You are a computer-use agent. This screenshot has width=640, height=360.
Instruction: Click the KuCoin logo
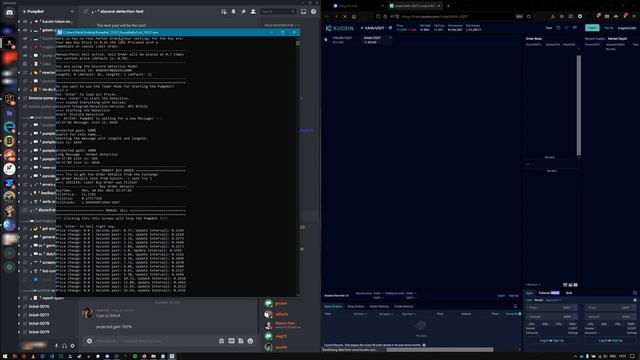[x=340, y=28]
